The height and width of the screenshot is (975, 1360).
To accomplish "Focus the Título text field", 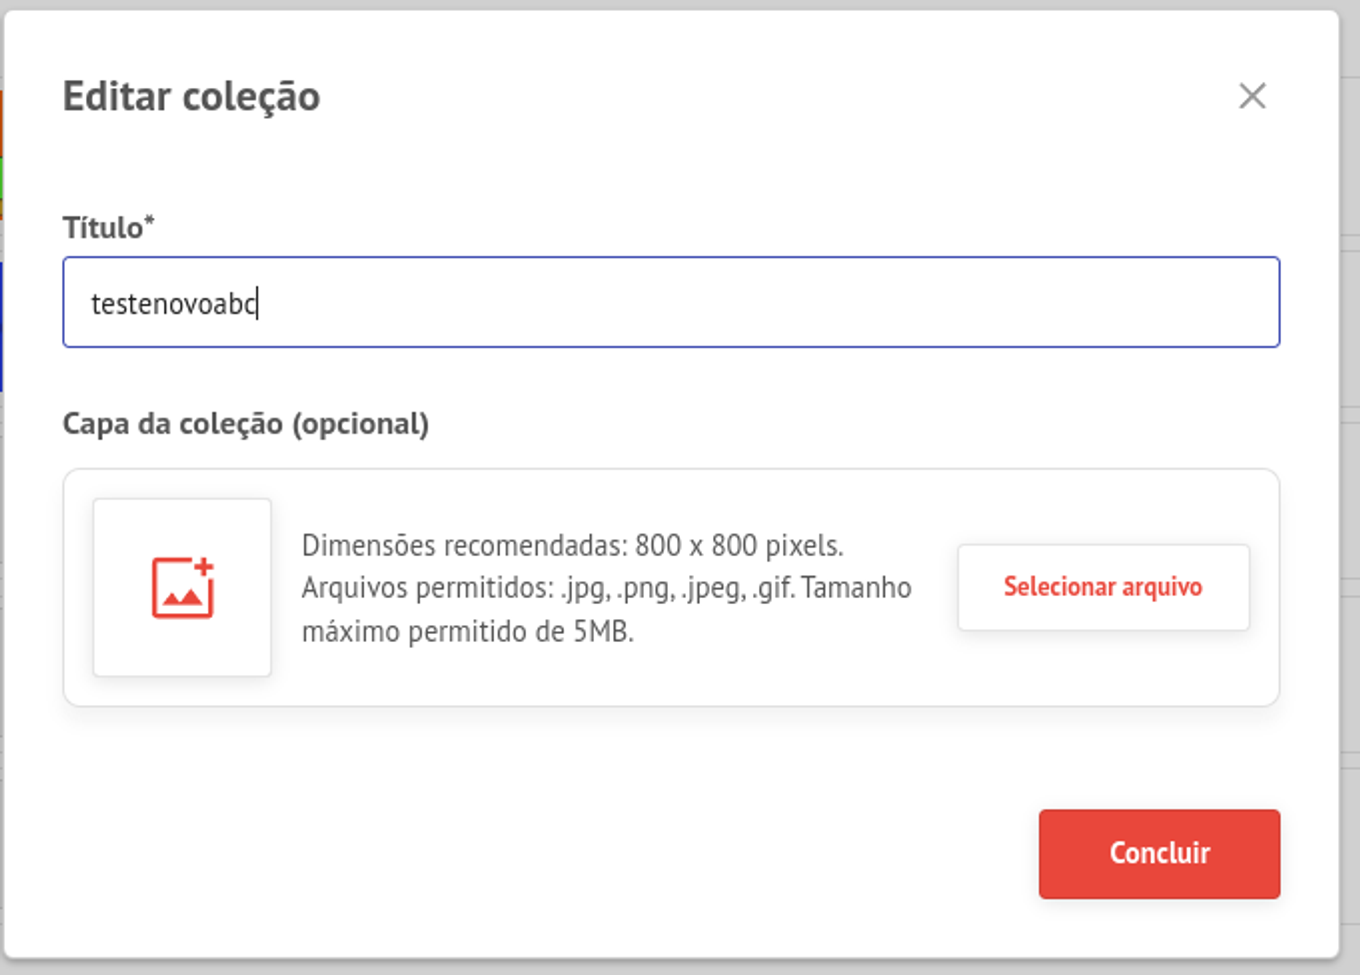I will (x=671, y=302).
